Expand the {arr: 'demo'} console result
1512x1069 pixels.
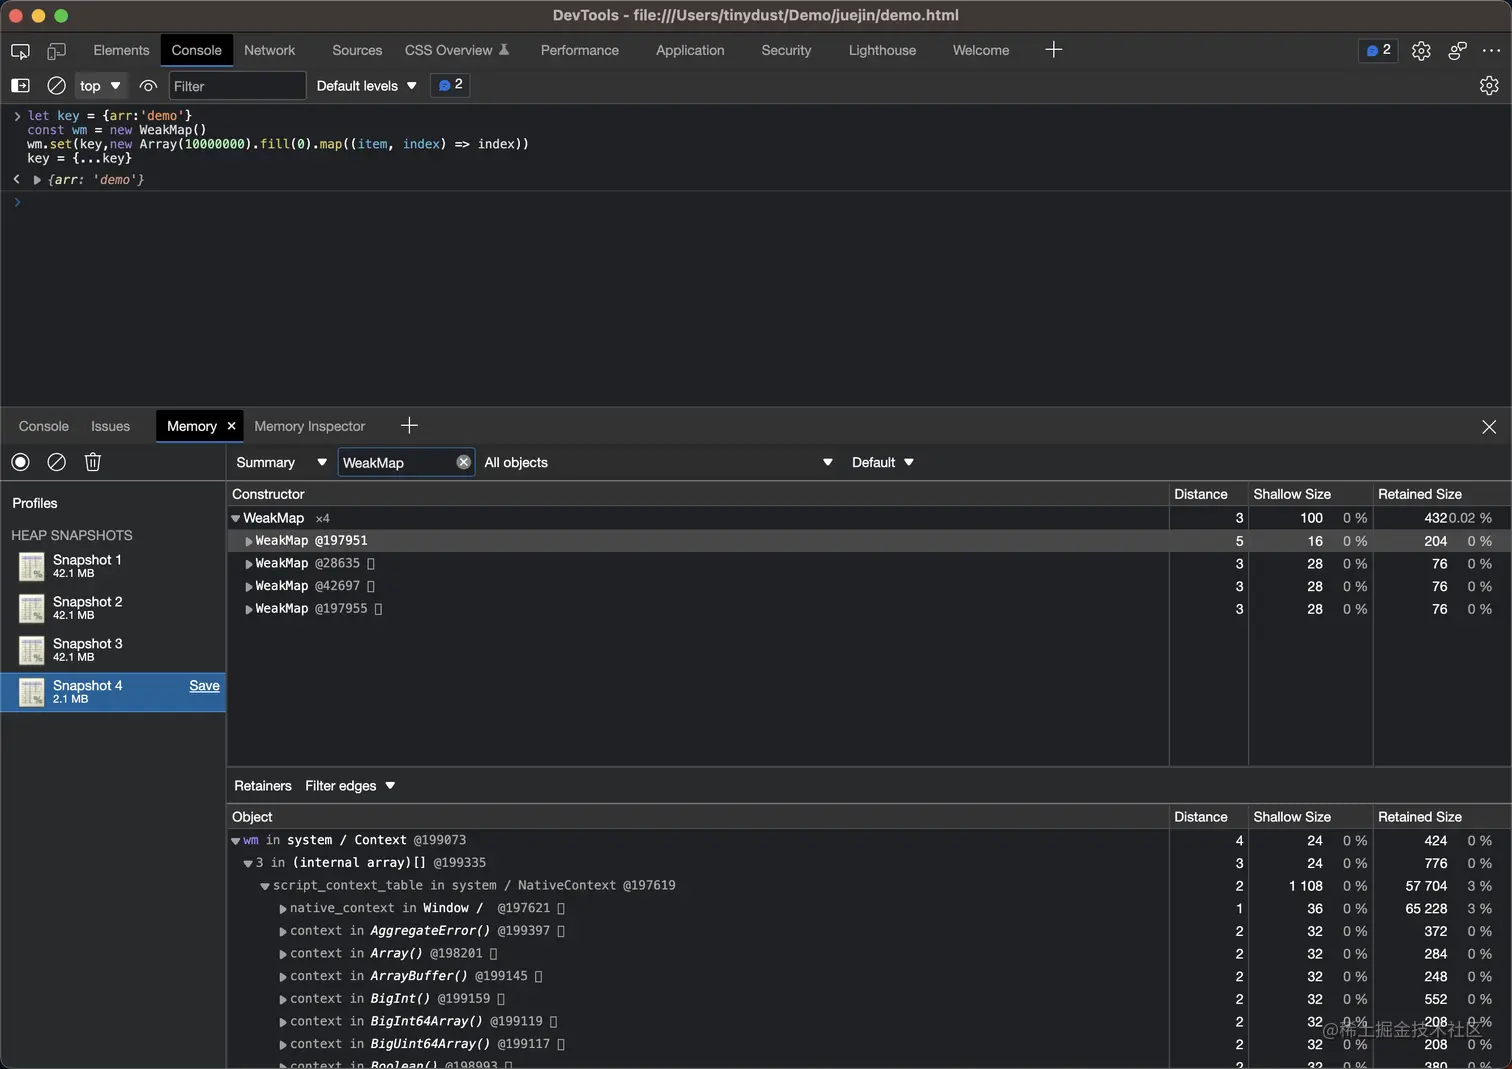tap(37, 180)
